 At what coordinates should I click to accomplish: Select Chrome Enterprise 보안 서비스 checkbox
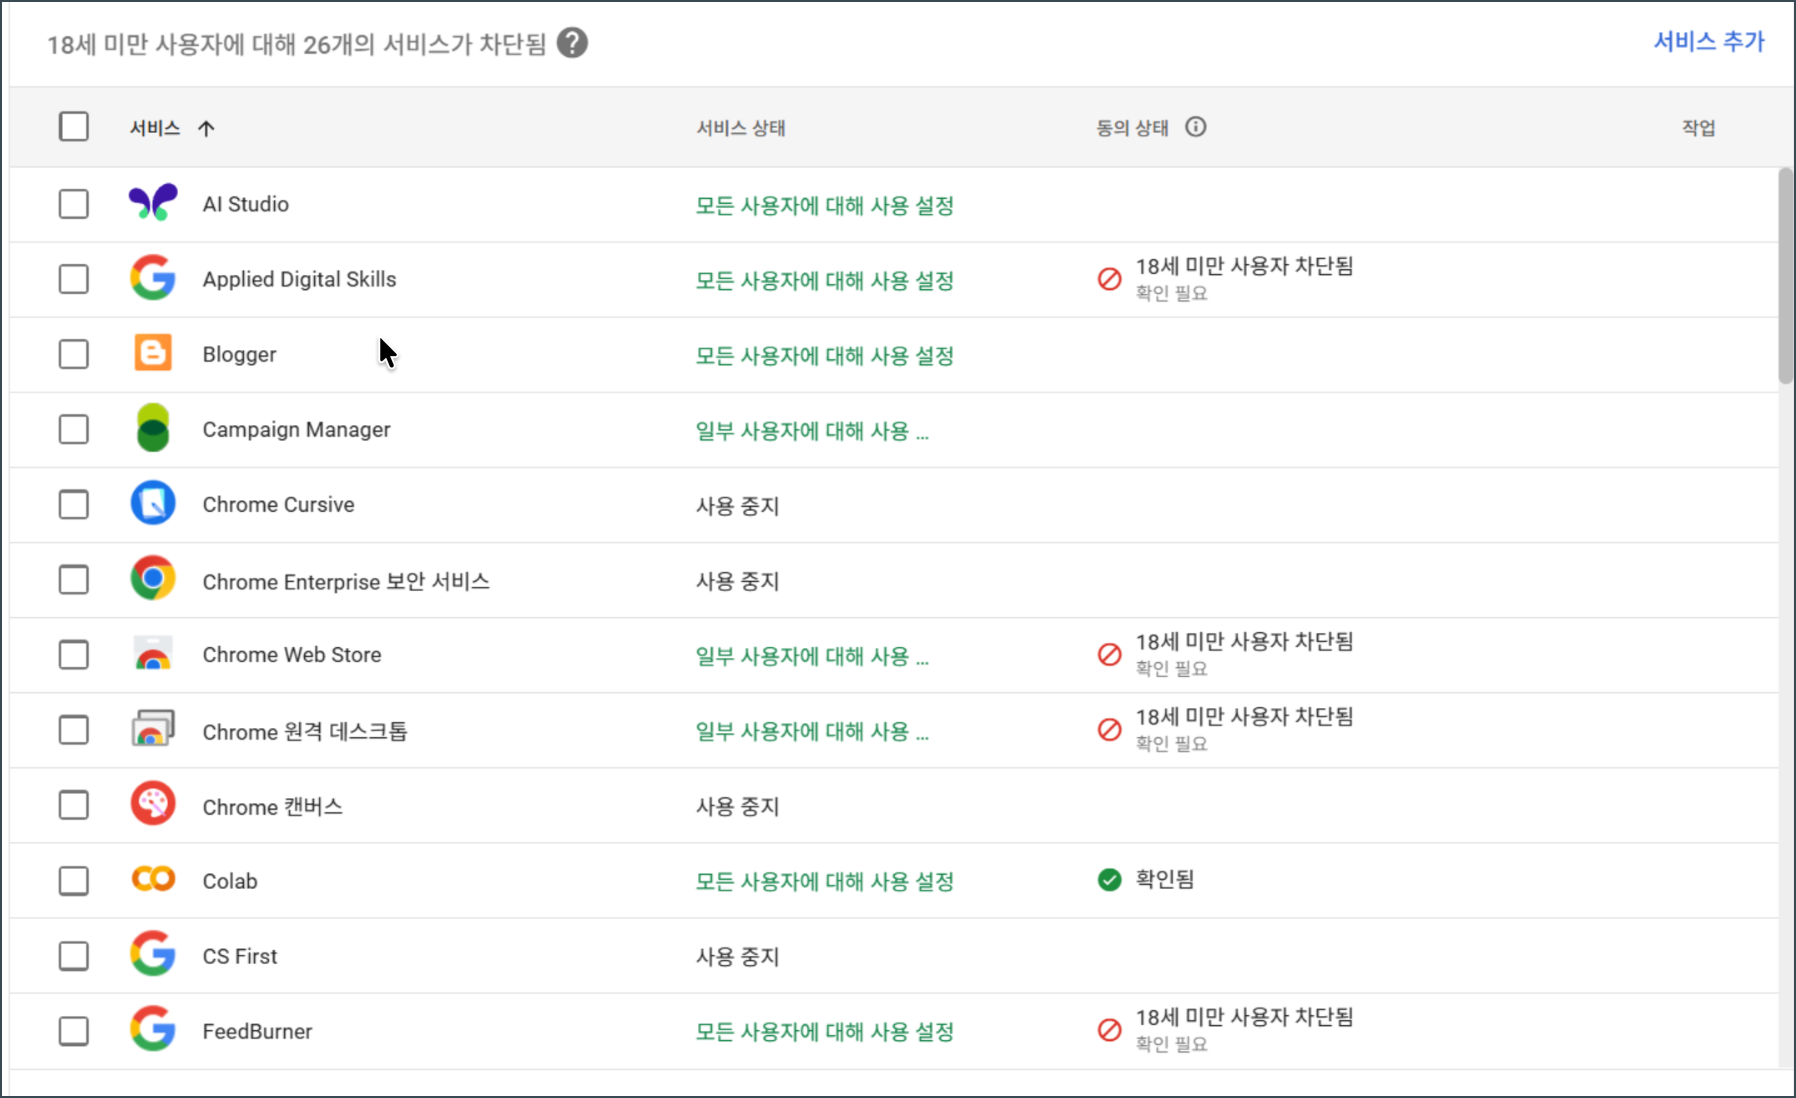74,580
